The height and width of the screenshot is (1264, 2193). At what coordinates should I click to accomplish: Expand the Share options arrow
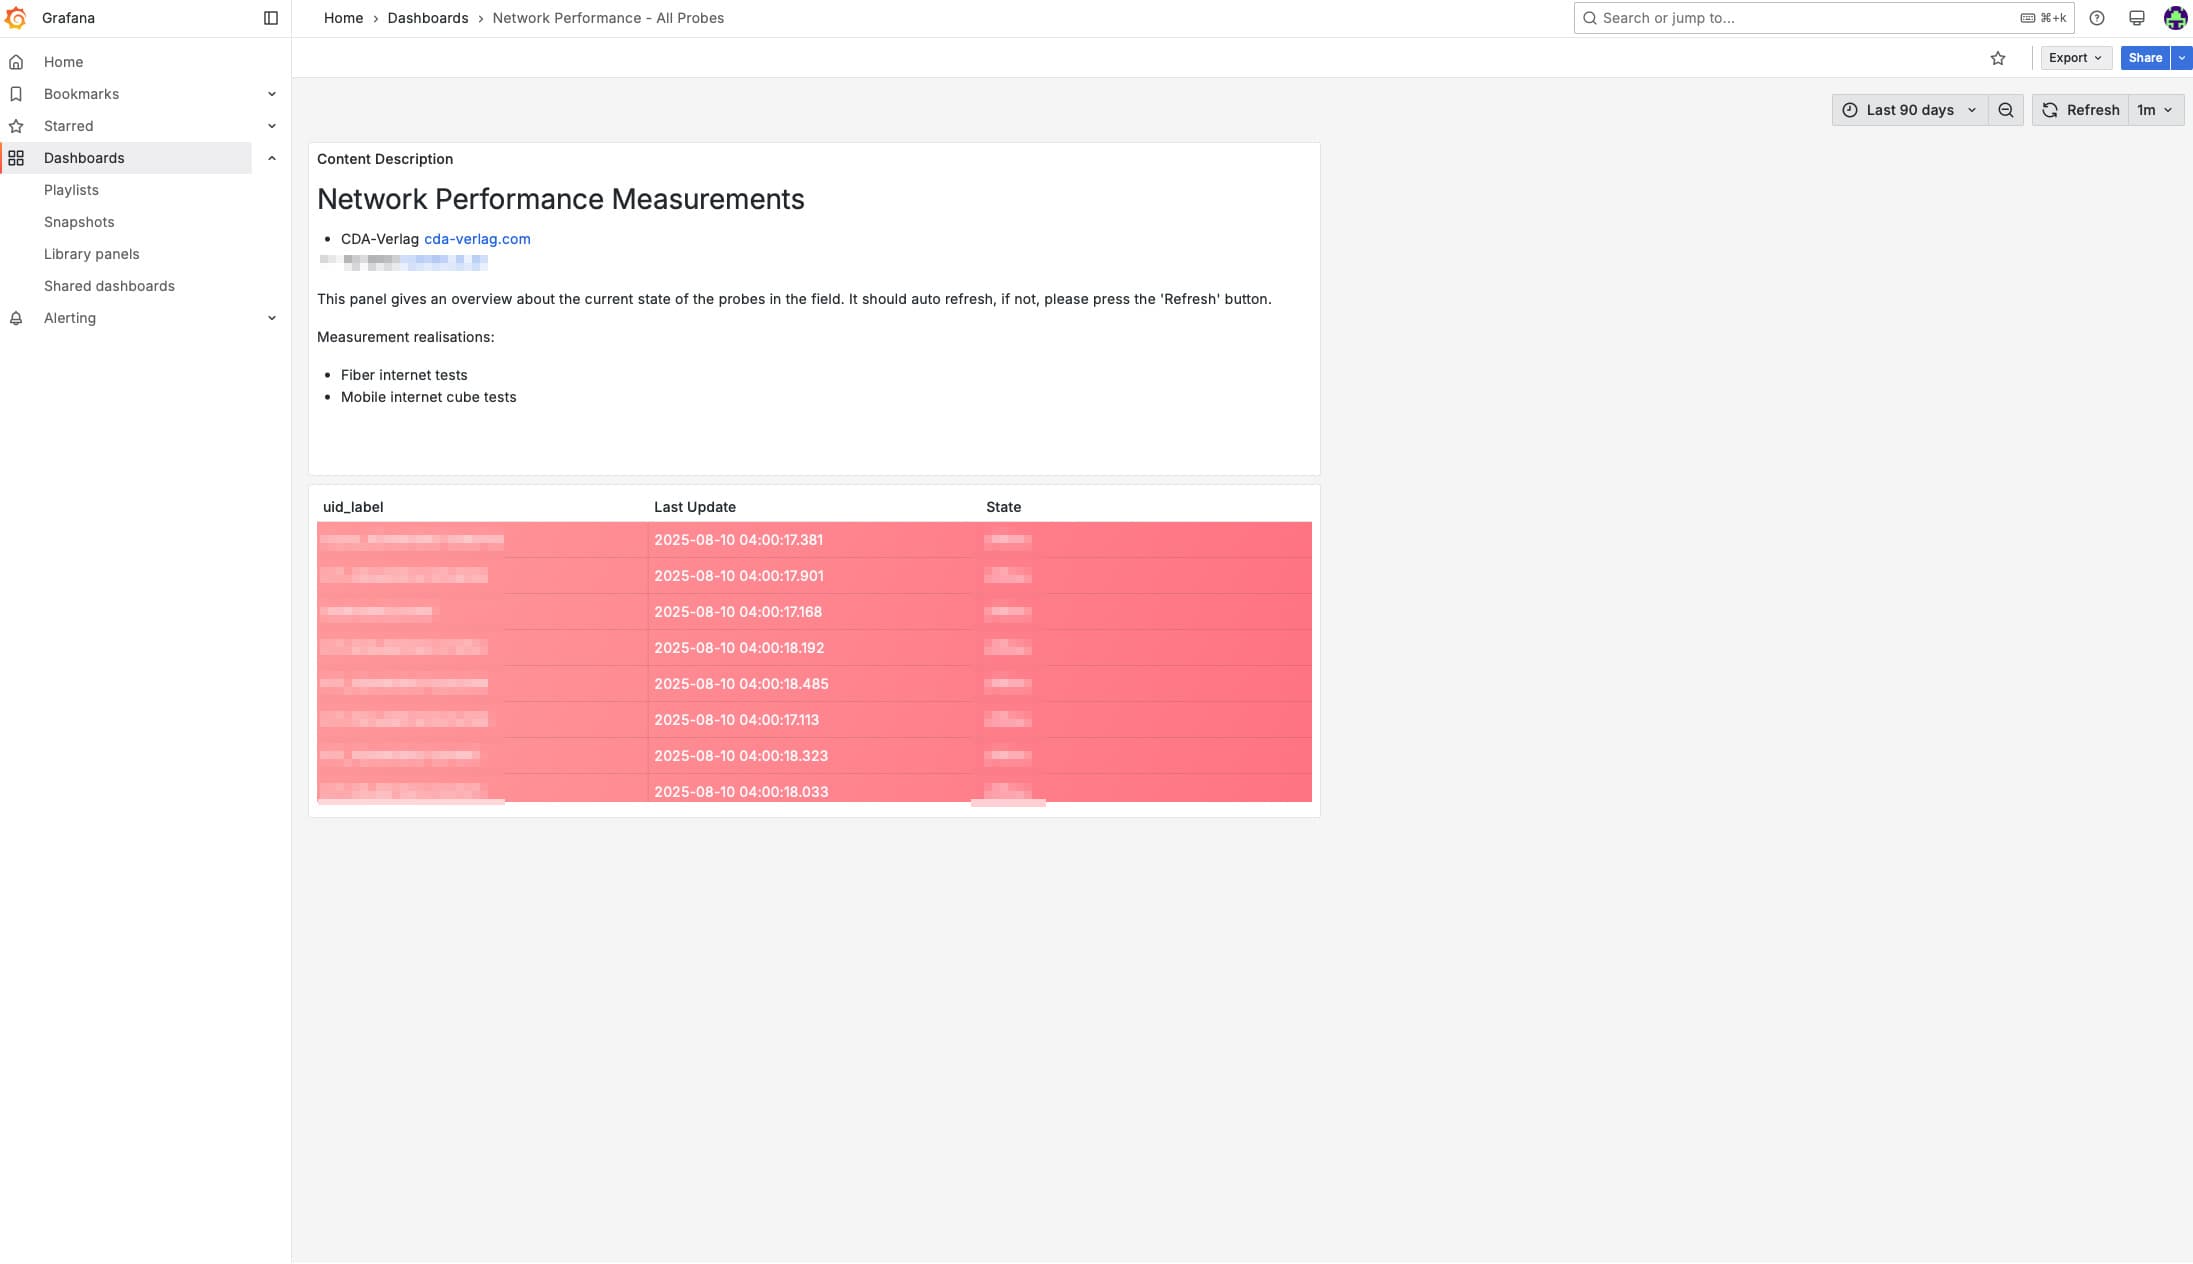pyautogui.click(x=2181, y=58)
